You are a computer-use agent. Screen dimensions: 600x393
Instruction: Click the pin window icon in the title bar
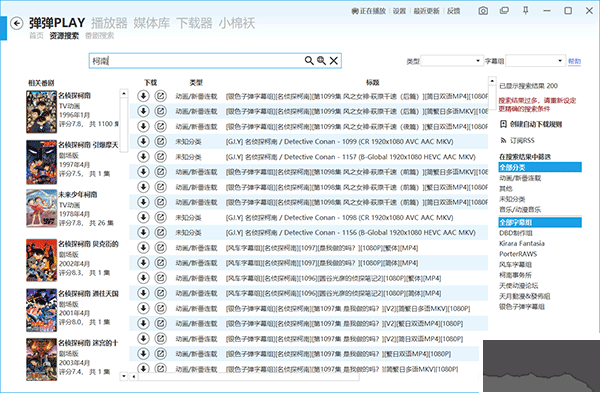tap(526, 11)
